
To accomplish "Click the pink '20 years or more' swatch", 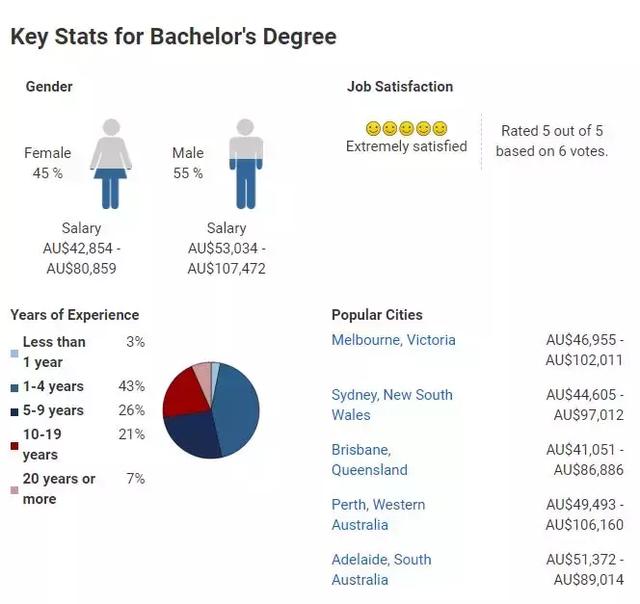I will tap(14, 490).
